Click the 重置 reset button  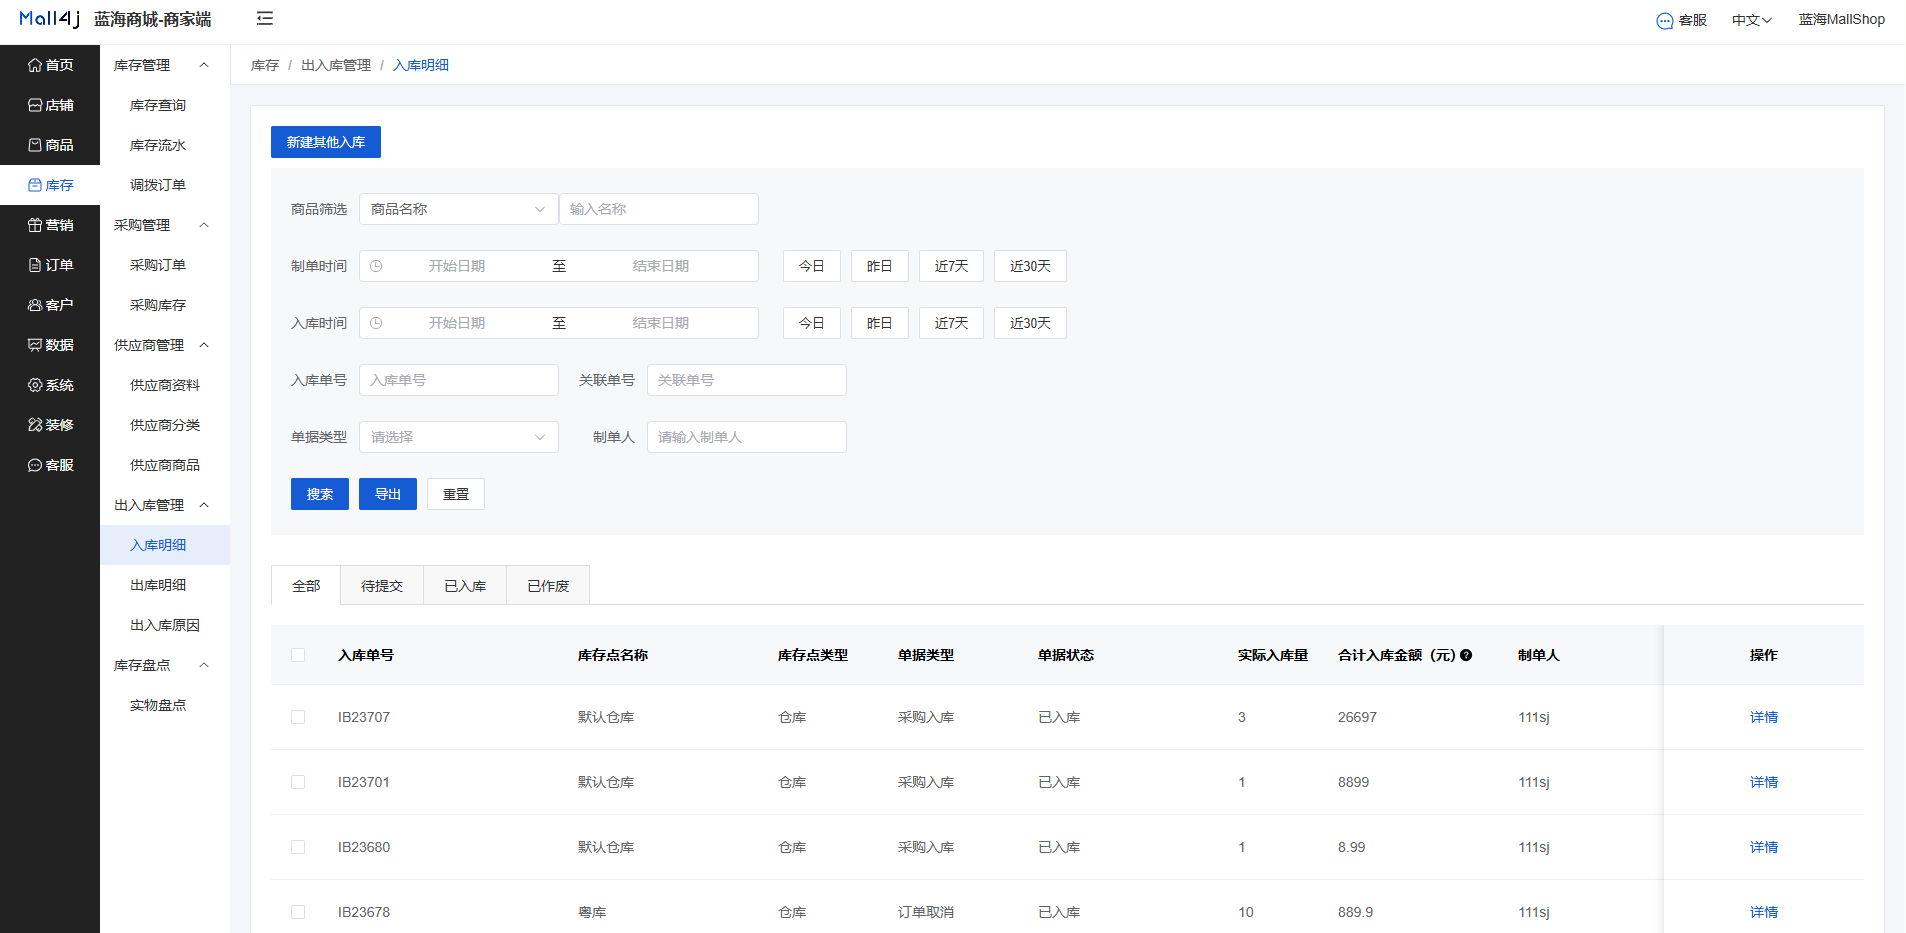tap(456, 494)
